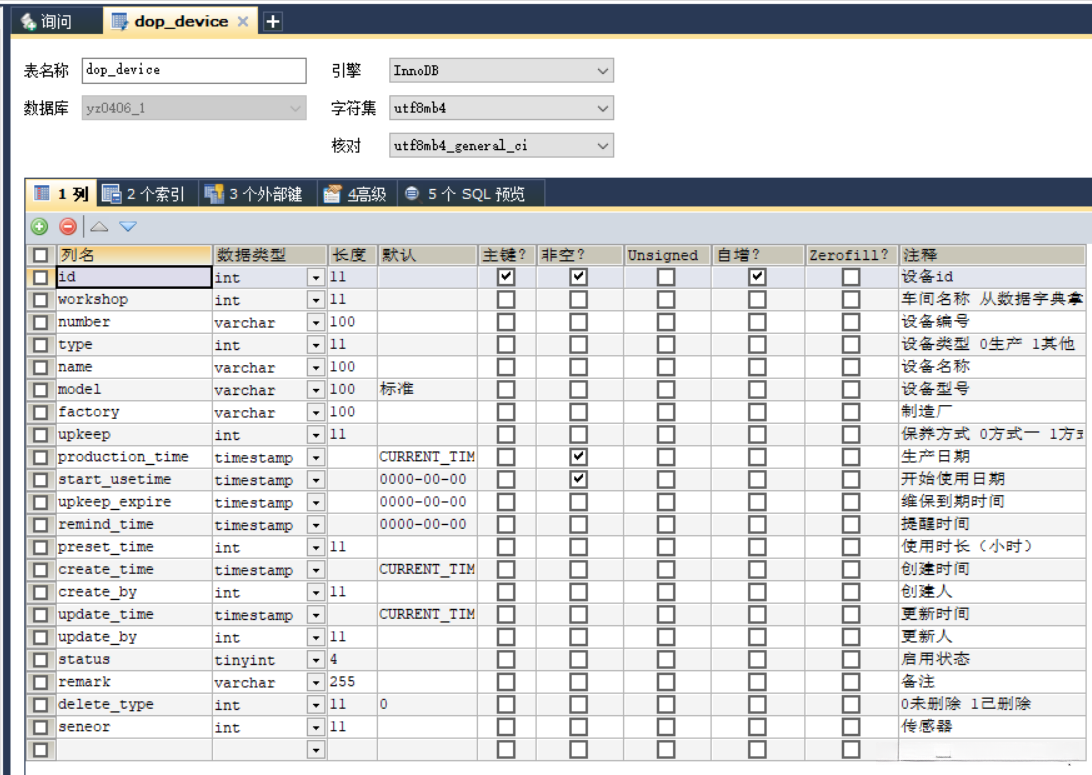Select the seneor column name cell
The image size is (1092, 775).
coord(134,727)
